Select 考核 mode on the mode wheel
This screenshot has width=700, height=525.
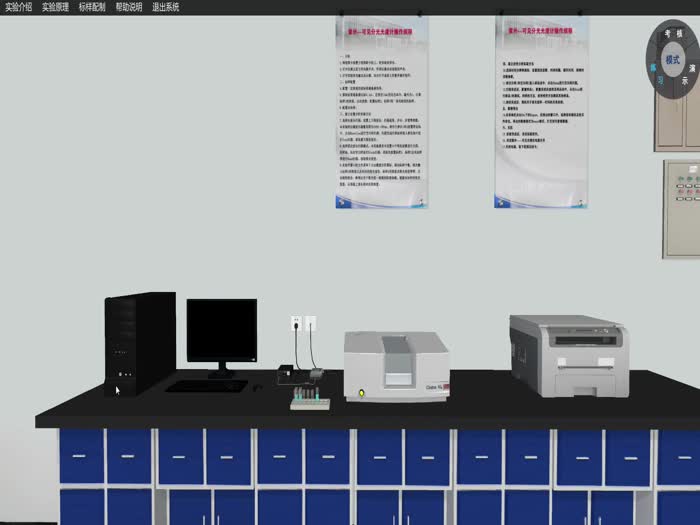click(x=671, y=34)
